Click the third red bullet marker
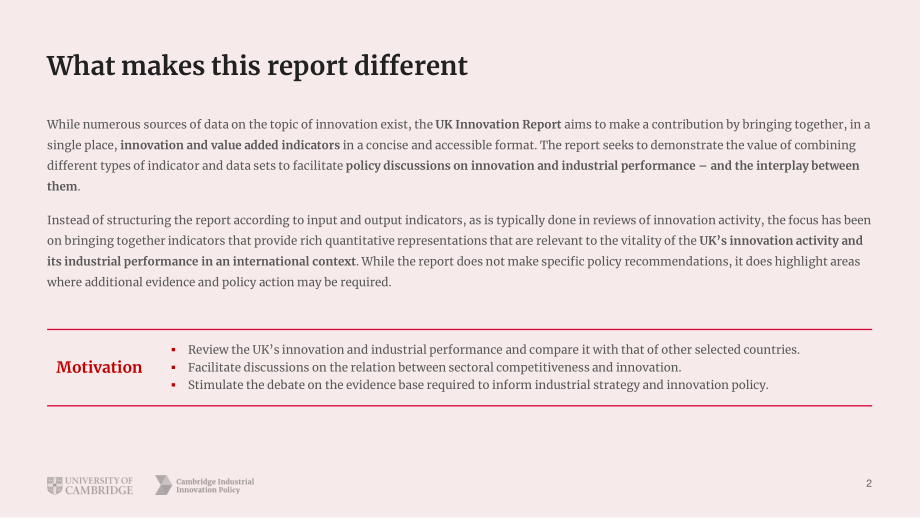 (174, 385)
